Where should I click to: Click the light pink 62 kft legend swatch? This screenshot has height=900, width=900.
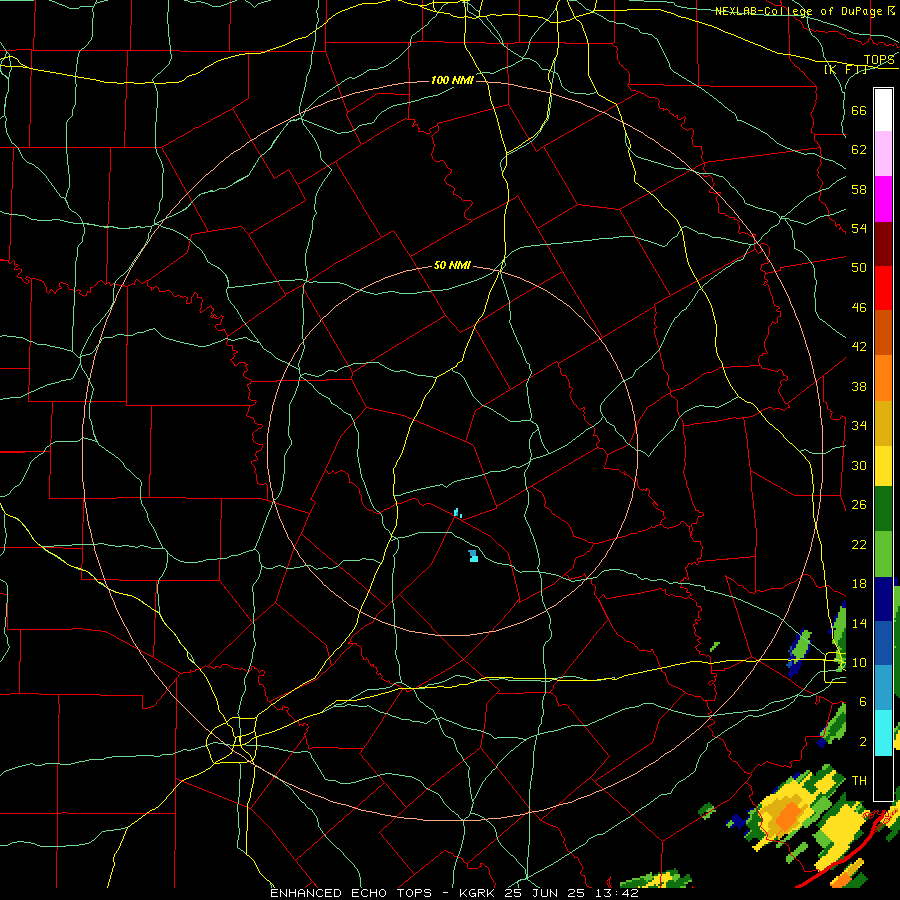pyautogui.click(x=883, y=153)
